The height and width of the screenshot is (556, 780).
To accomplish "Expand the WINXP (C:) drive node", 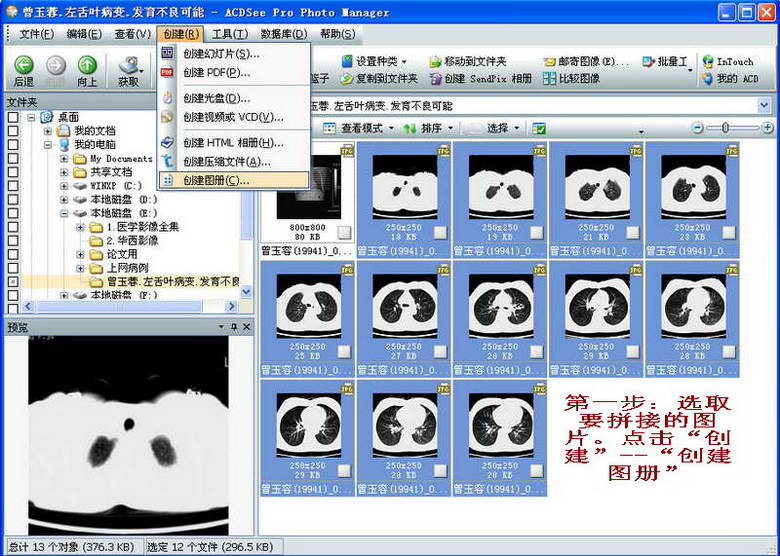I will (x=64, y=186).
